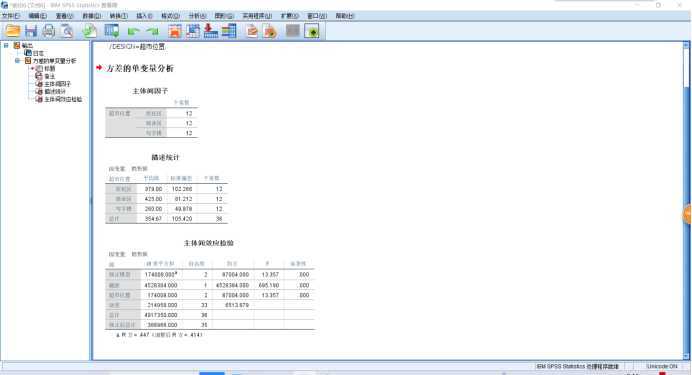Open the 帮助(H) menu

click(x=345, y=16)
